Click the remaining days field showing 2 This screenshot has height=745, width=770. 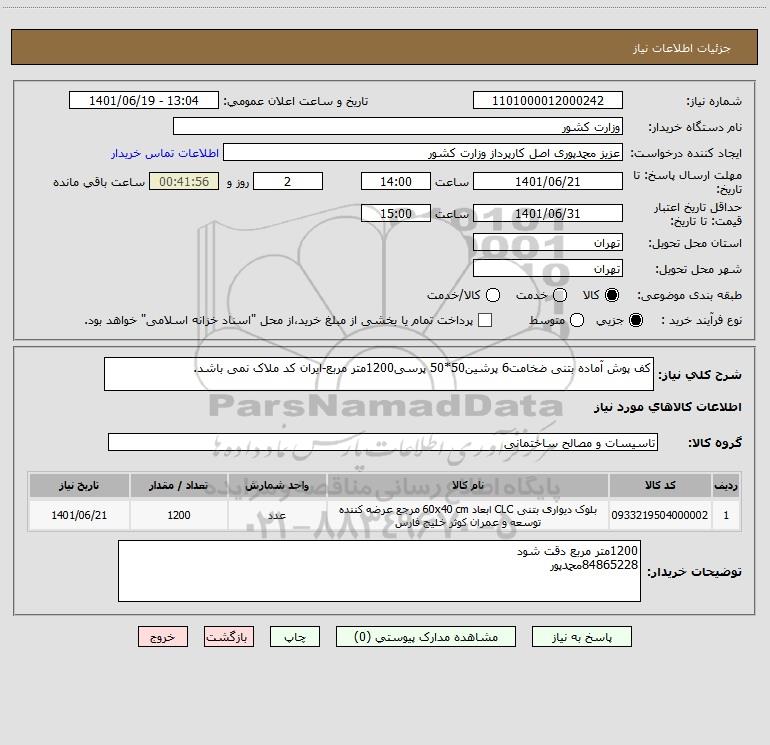(288, 181)
